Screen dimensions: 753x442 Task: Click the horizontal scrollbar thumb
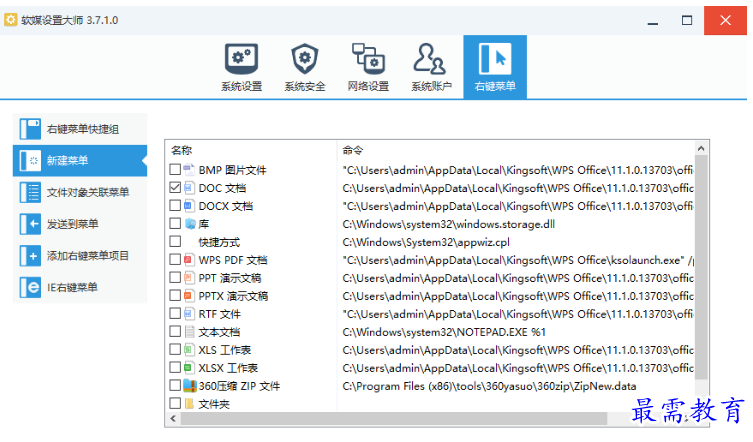pos(393,418)
